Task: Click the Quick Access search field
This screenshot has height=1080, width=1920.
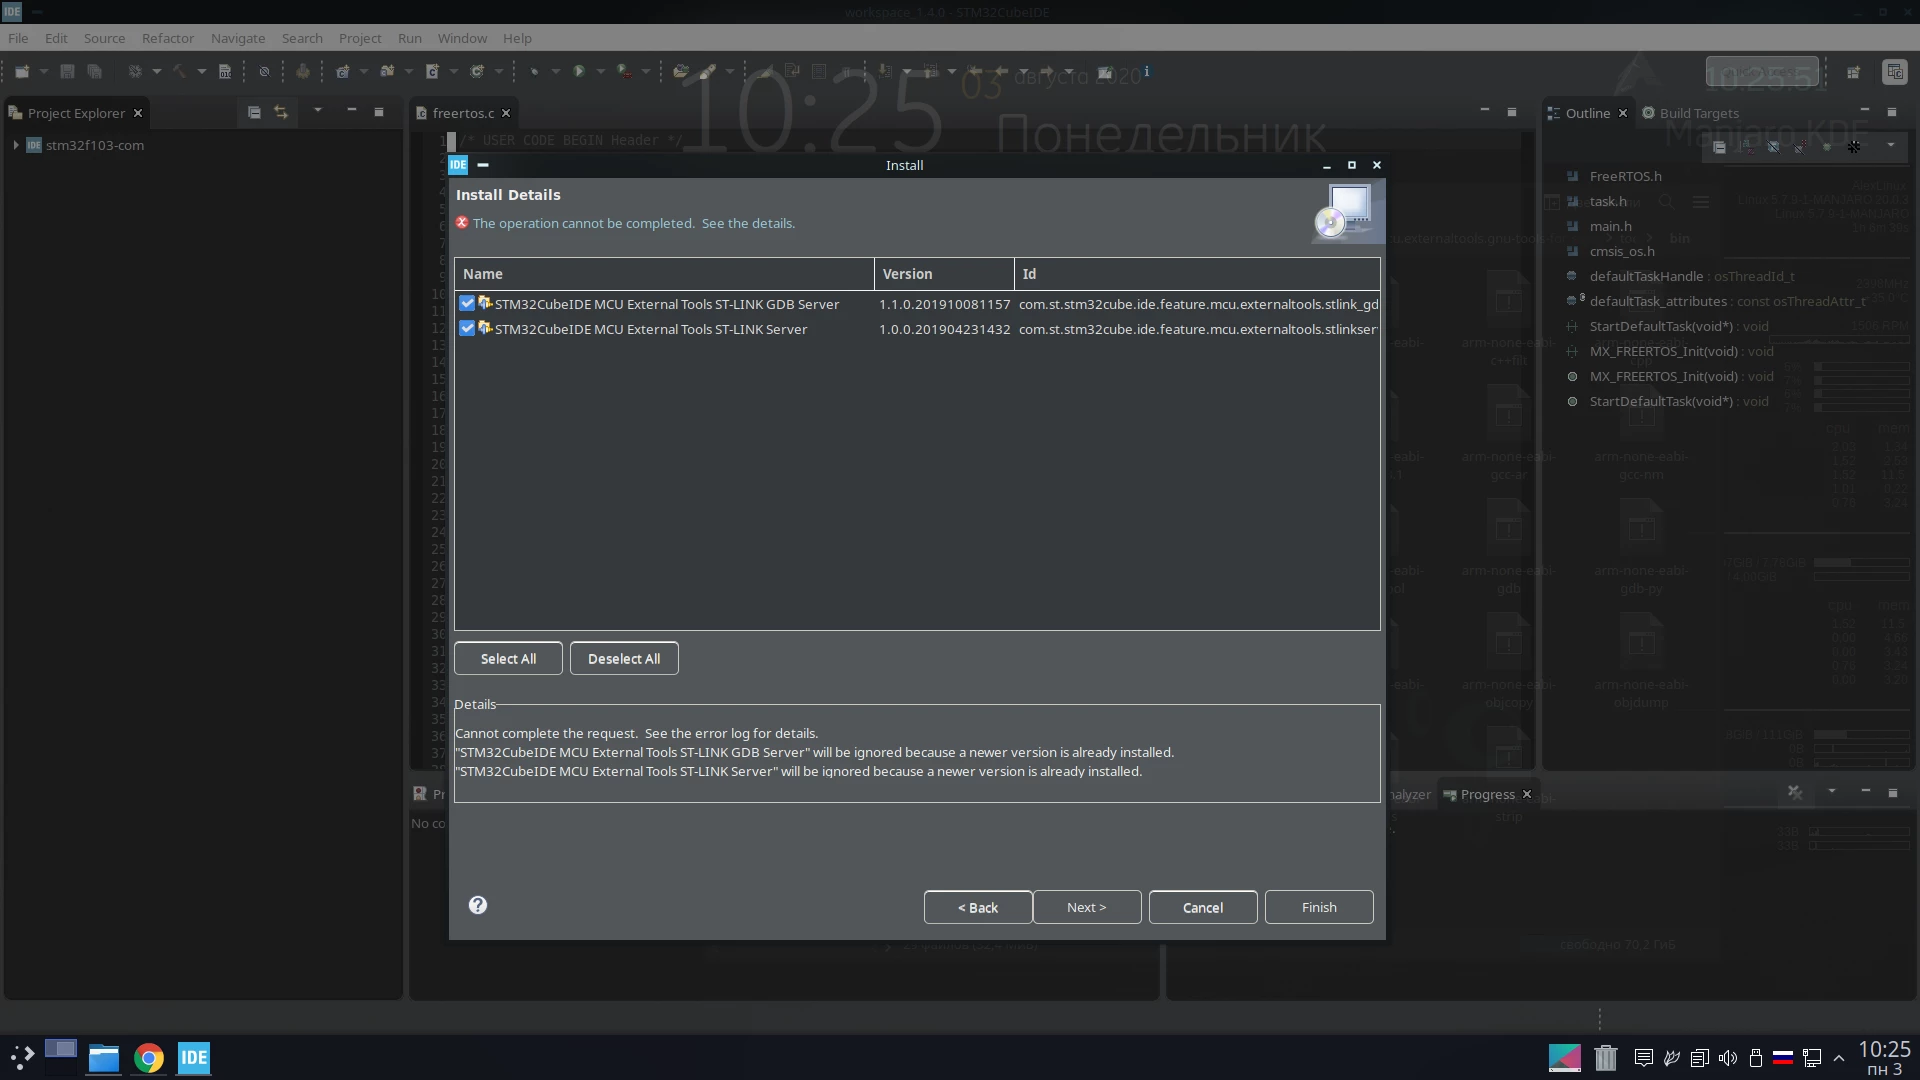Action: 1762,73
